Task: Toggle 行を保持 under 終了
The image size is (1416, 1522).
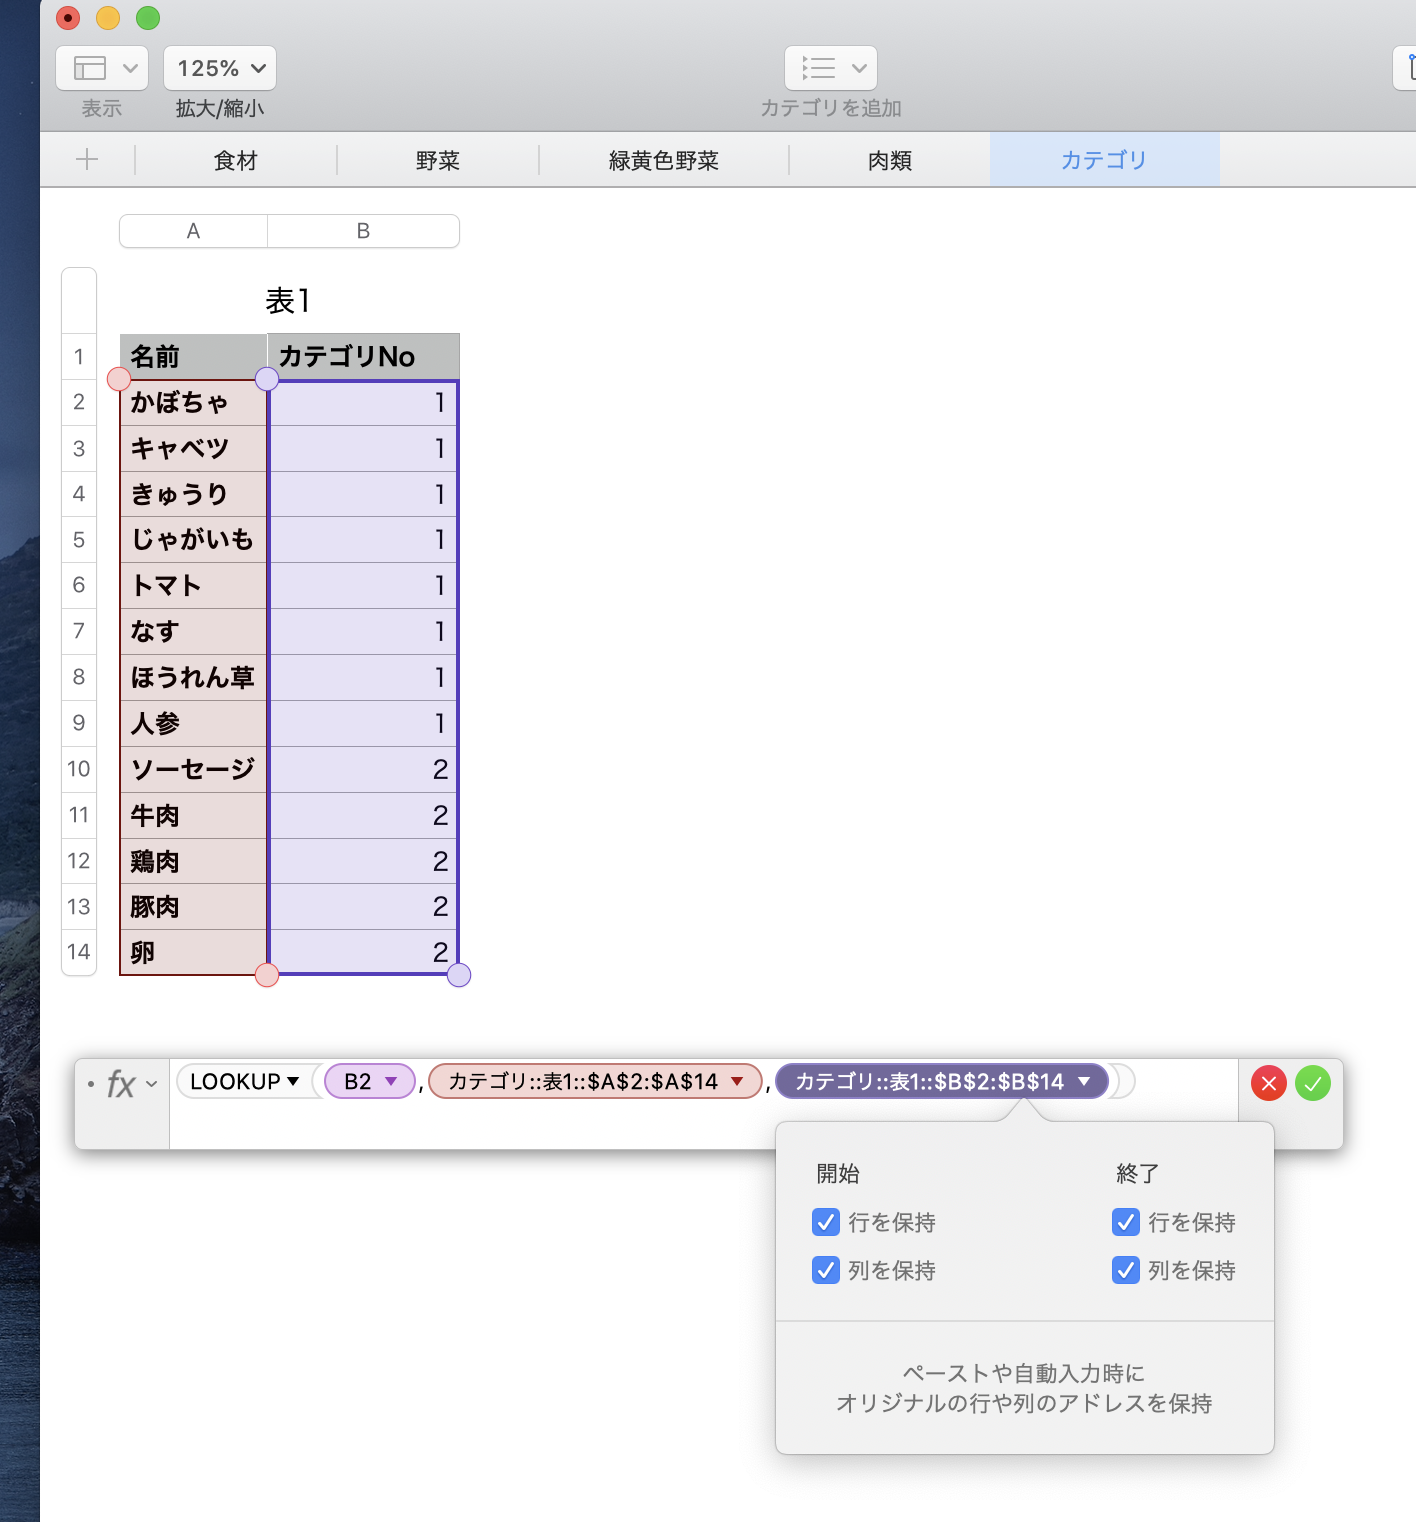Action: 1126,1222
